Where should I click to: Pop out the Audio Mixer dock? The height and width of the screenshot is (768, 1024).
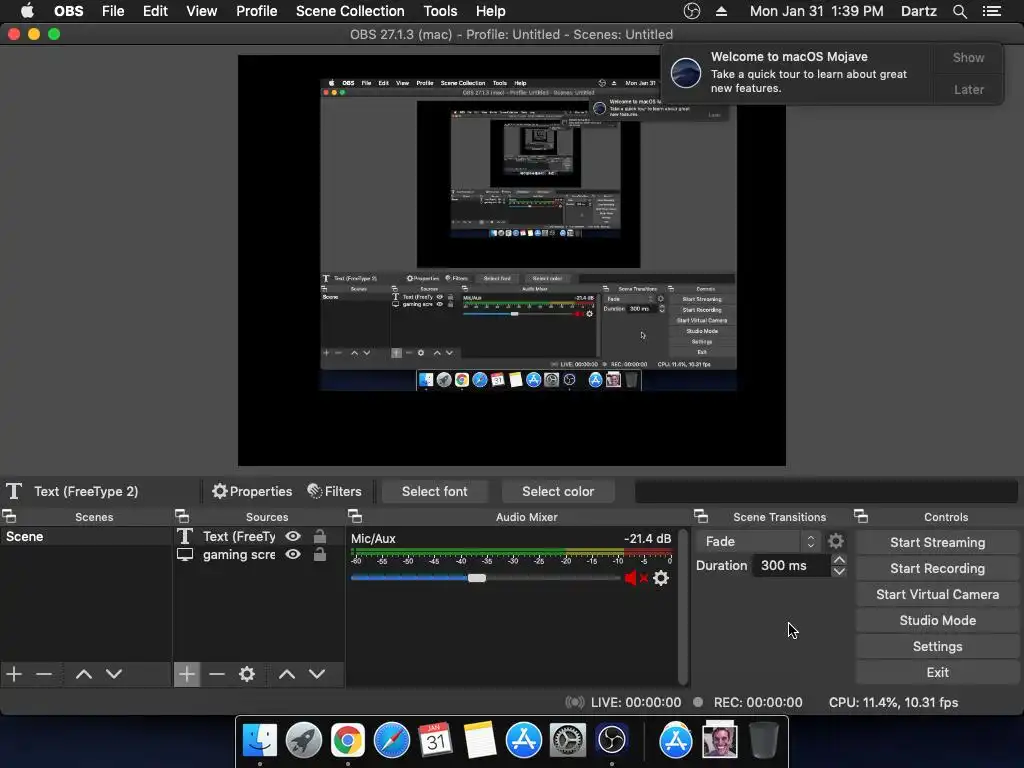point(355,517)
